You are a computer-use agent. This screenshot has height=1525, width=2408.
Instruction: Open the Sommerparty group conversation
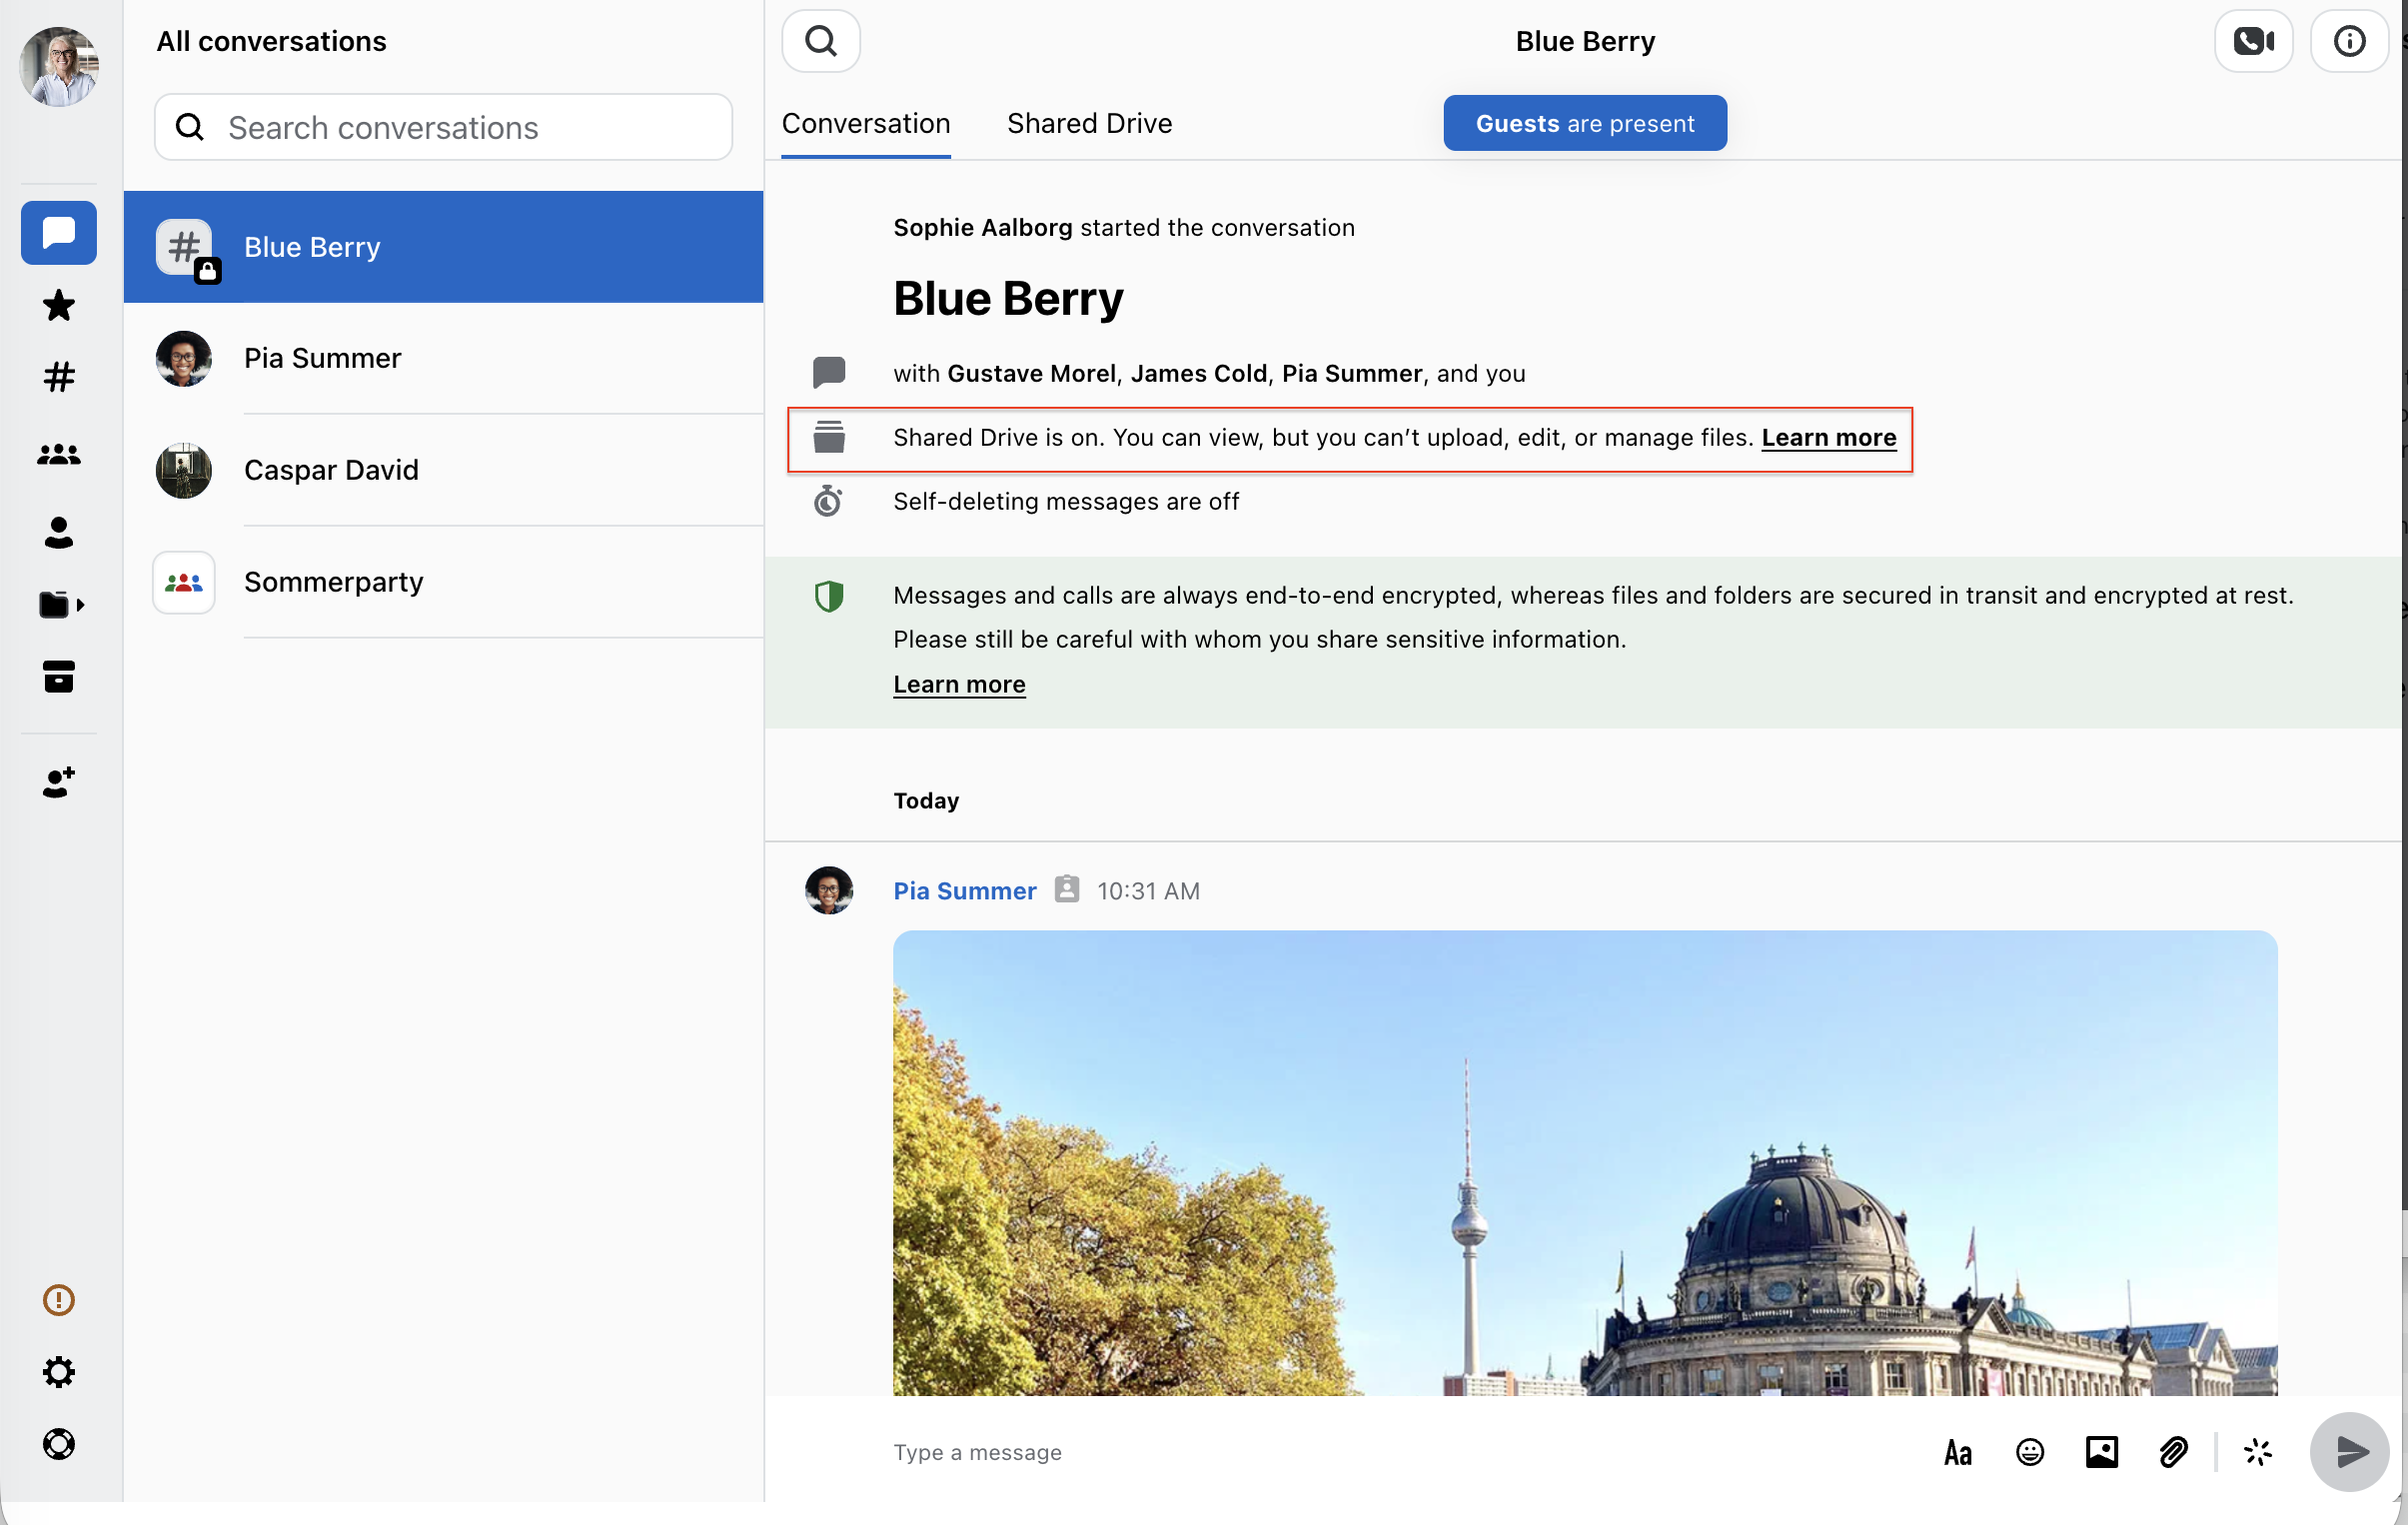443,582
